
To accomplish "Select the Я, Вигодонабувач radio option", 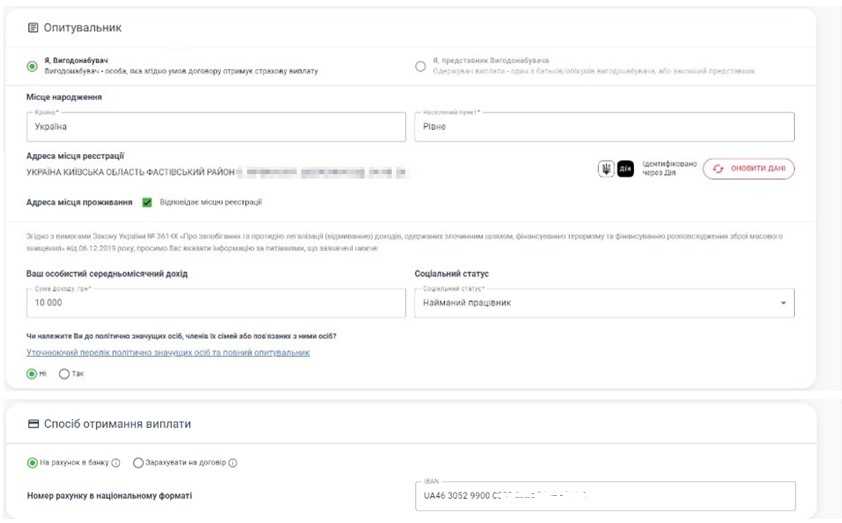I will click(x=33, y=66).
